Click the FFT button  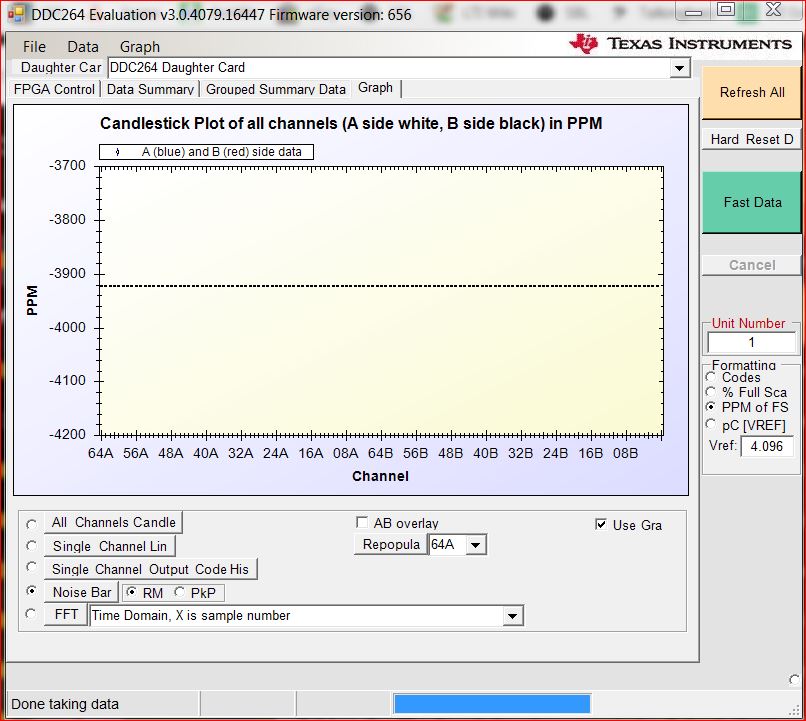click(x=66, y=615)
